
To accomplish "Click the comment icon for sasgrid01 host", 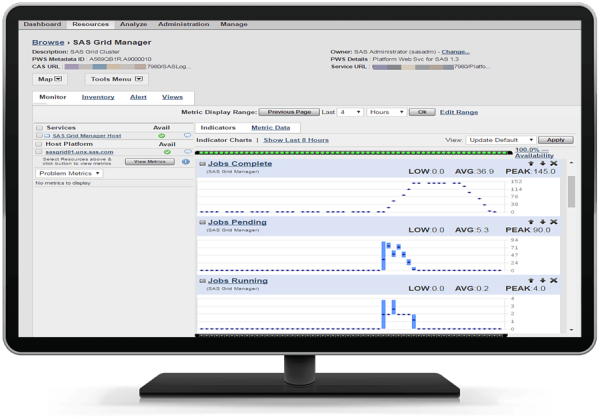I will (185, 151).
